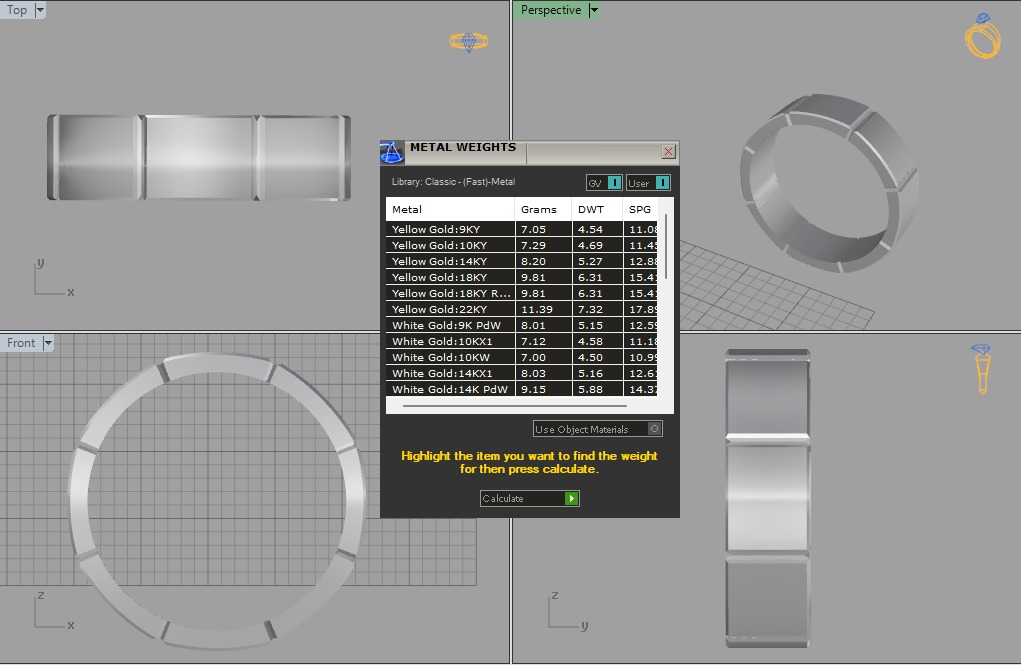The image size is (1021, 665).
Task: Click the ring model in Top viewport
Action: pyautogui.click(x=199, y=158)
